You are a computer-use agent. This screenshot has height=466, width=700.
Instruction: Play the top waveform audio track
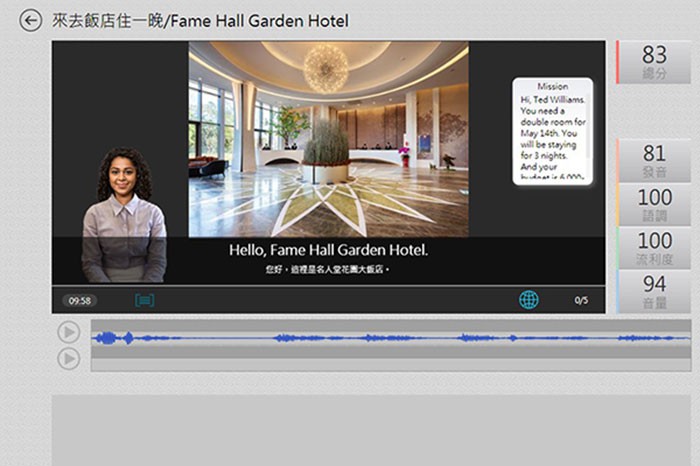[x=68, y=332]
